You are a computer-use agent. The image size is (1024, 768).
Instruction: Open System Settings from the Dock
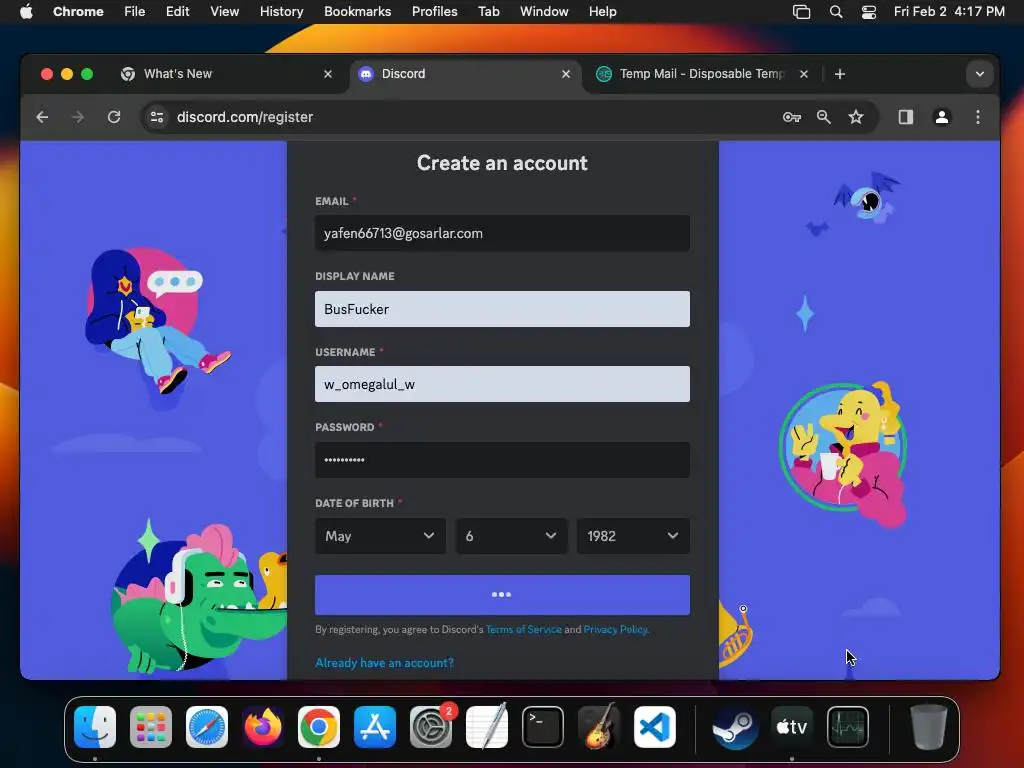click(431, 727)
